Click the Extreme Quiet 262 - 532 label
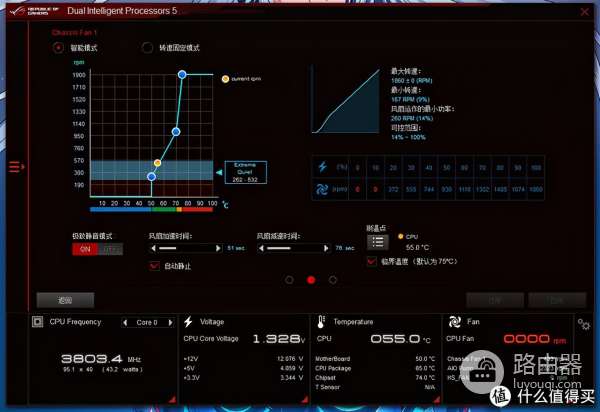This screenshot has width=600, height=412. [x=245, y=172]
